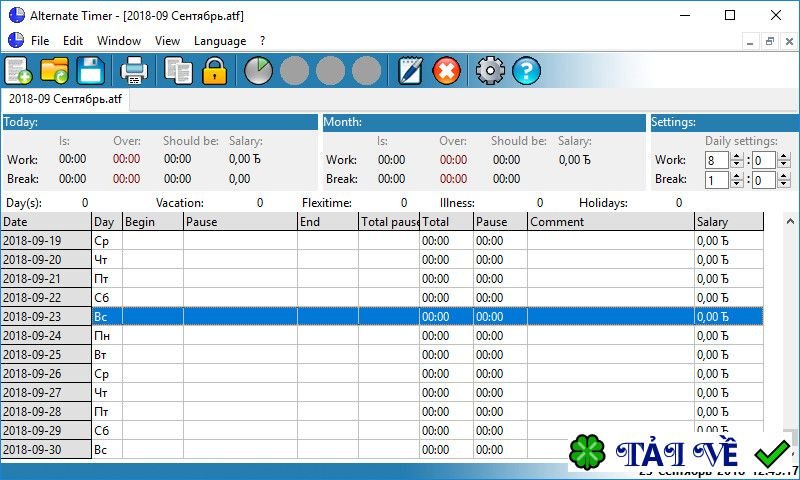
Task: Print the timesheet via the printer icon
Action: (x=134, y=71)
